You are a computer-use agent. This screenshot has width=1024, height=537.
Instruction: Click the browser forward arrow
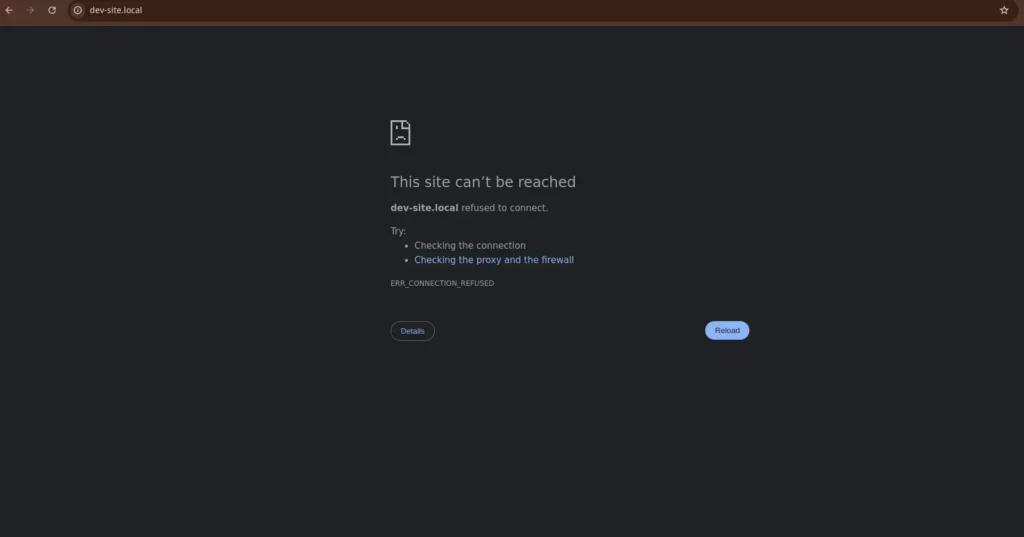pos(30,10)
